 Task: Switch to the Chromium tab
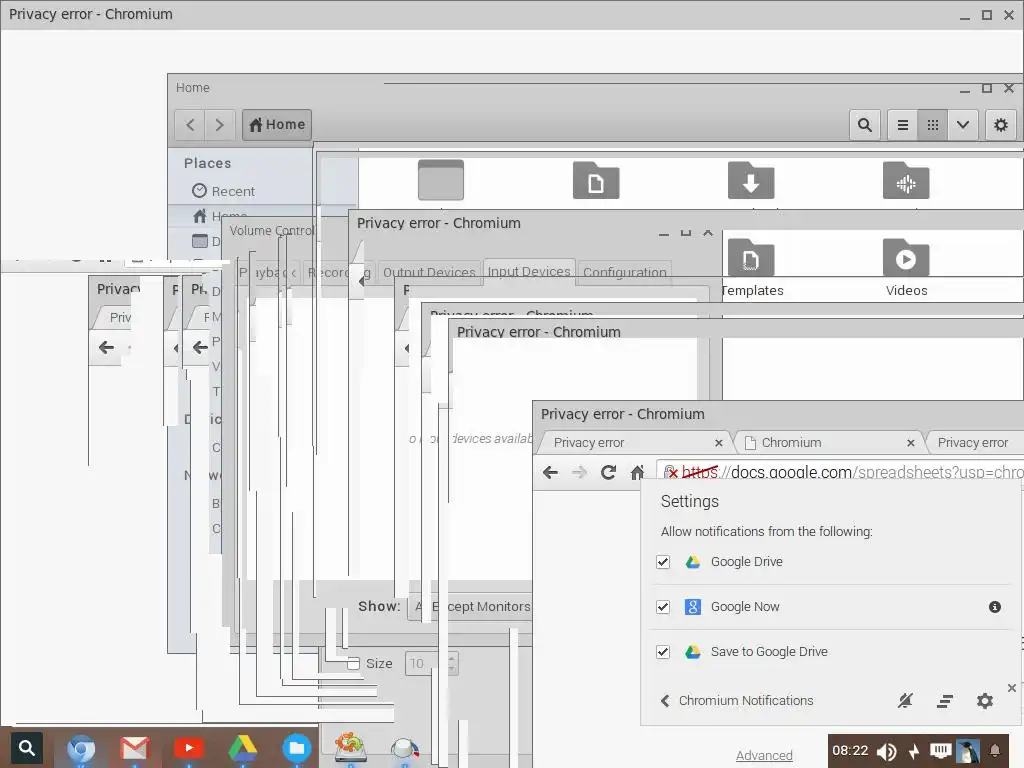click(x=827, y=443)
